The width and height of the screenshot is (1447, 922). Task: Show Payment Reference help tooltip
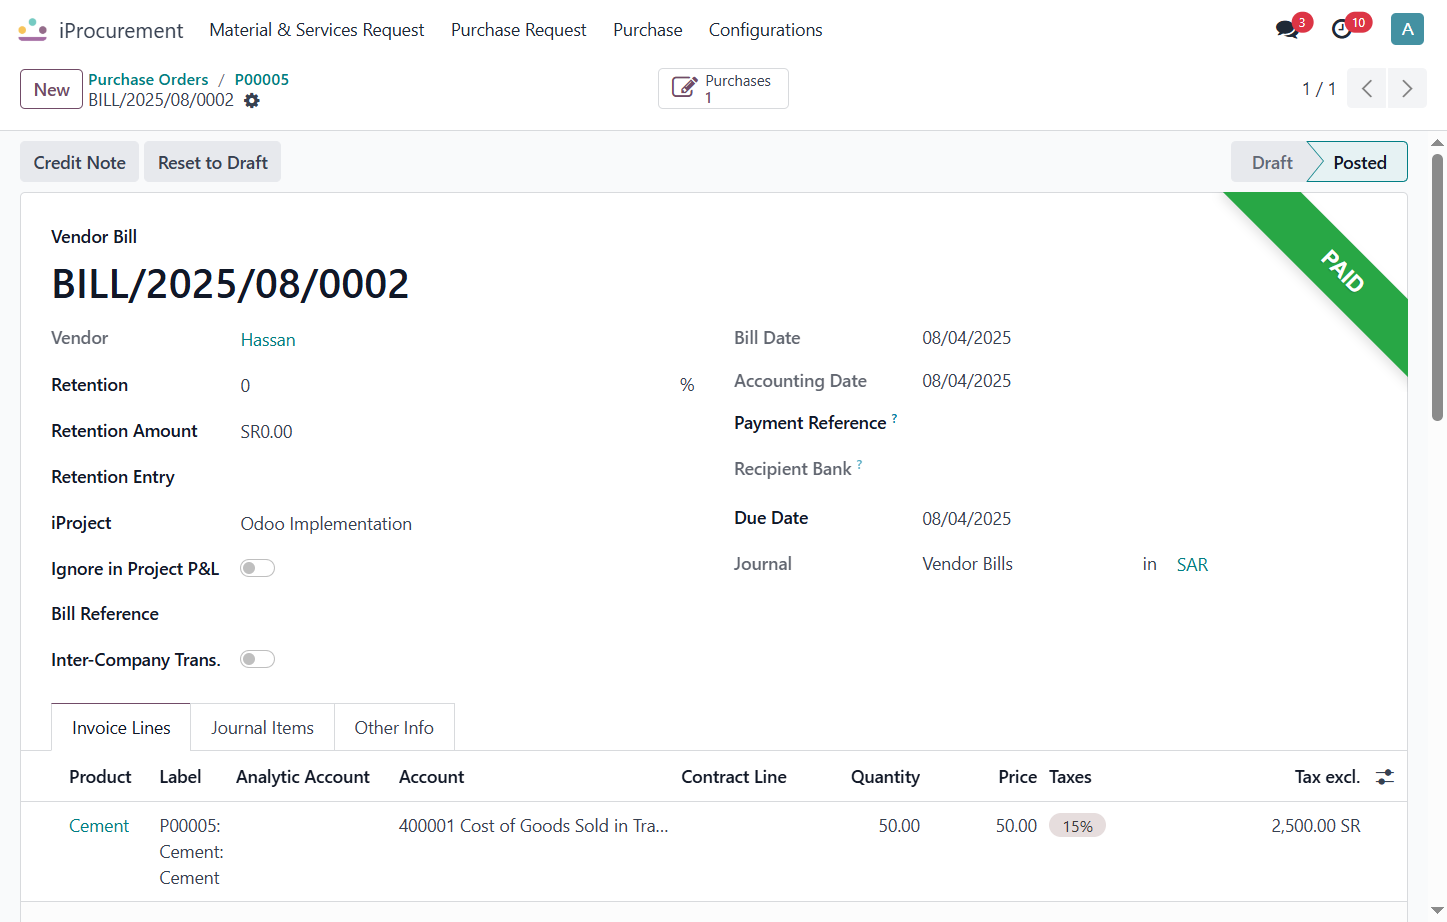[x=894, y=418]
